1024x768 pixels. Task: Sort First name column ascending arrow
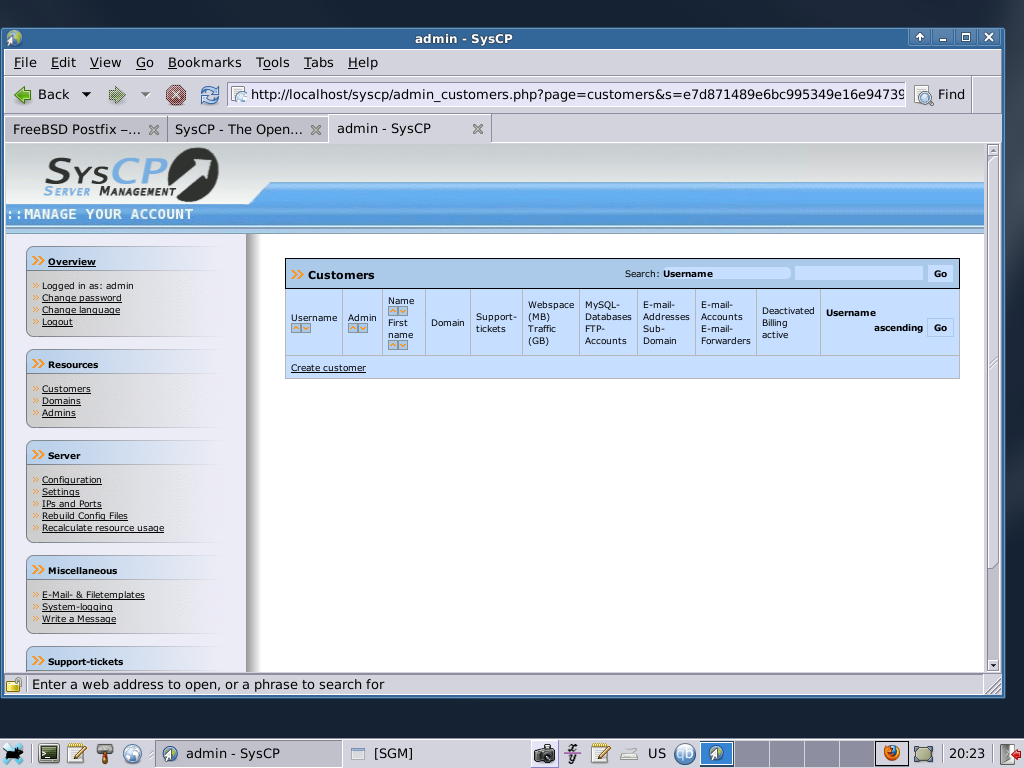click(x=392, y=345)
